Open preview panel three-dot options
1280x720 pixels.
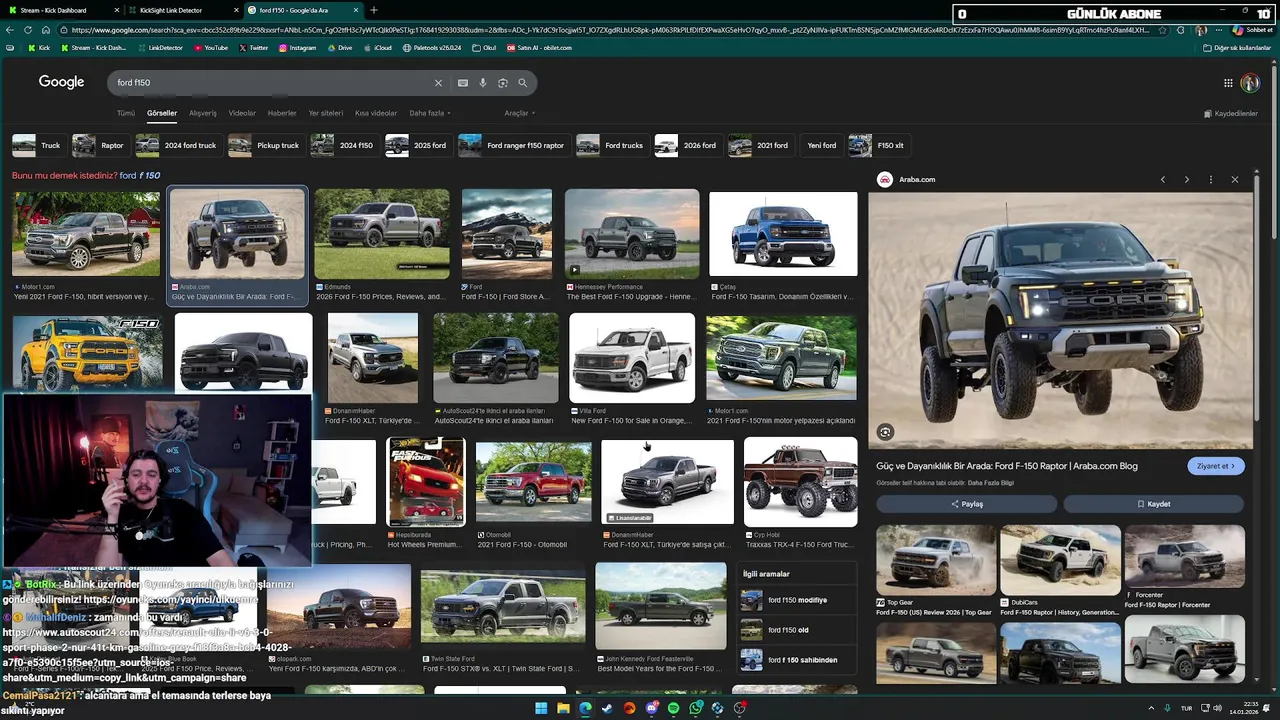pos(1211,180)
